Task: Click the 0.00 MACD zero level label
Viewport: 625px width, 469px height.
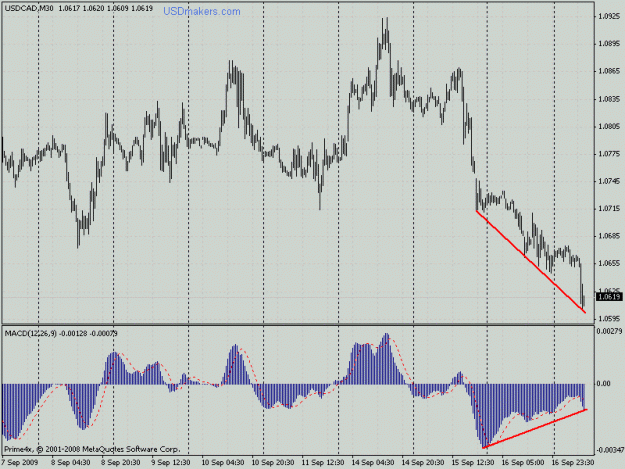Action: click(603, 384)
